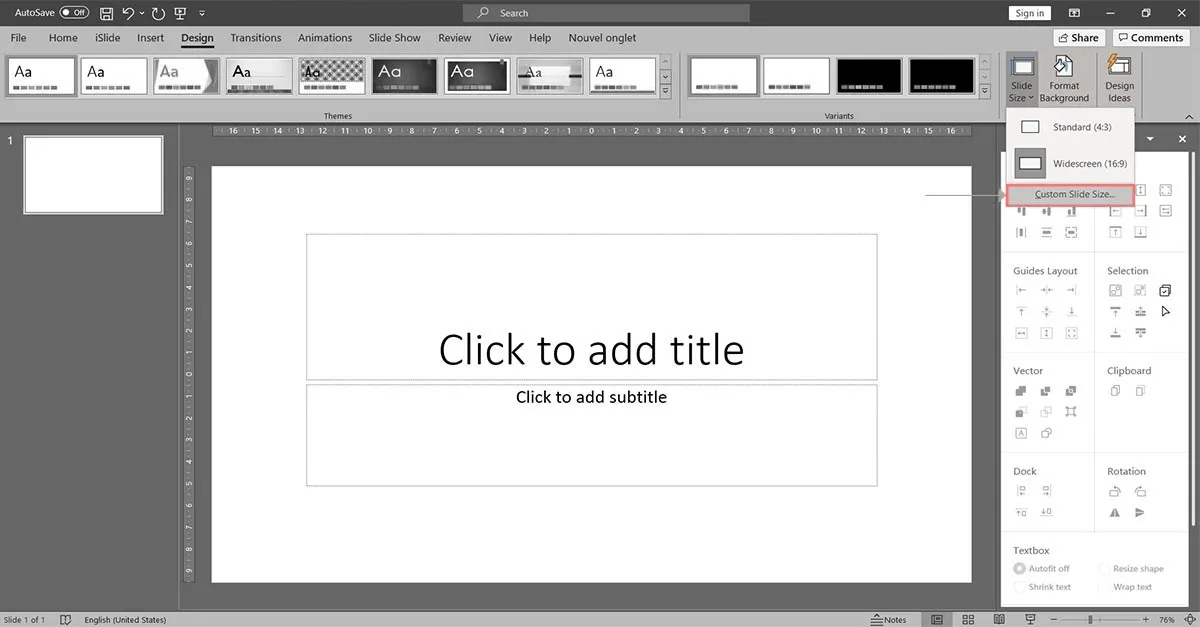Image resolution: width=1200 pixels, height=627 pixels.
Task: Click the Vector group node-box icon
Action: [x=1072, y=412]
